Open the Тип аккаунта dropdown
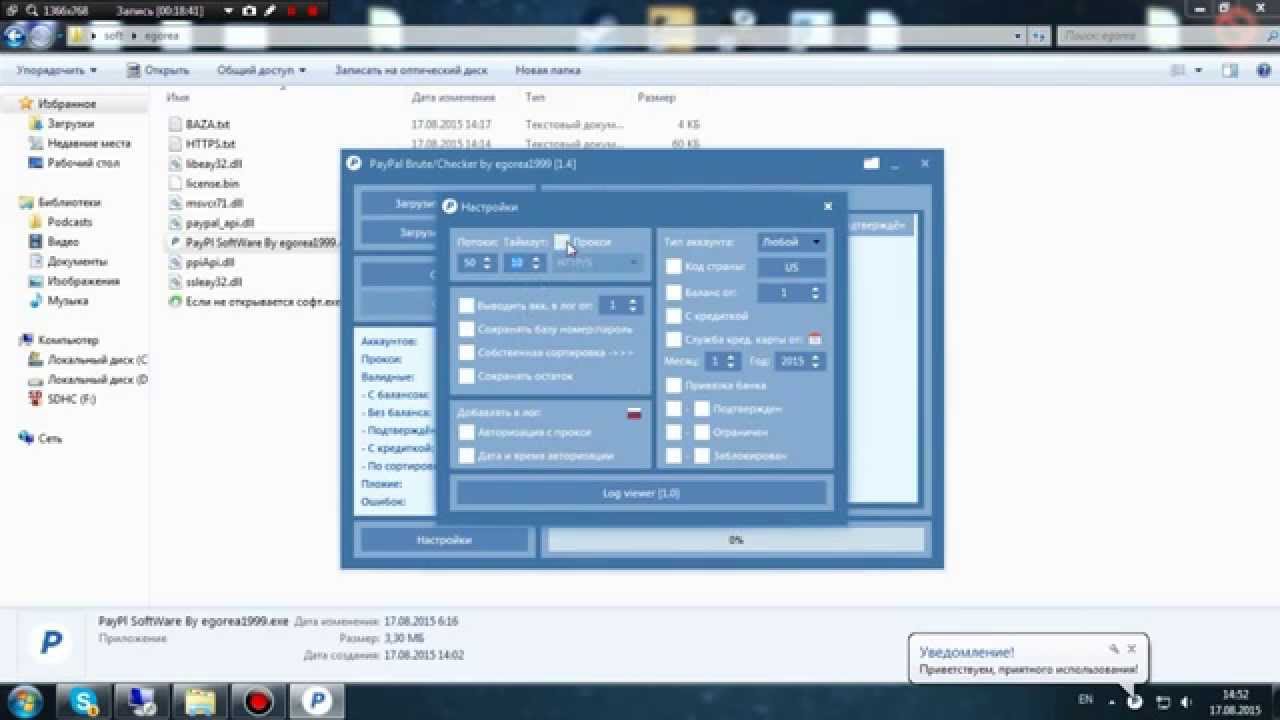This screenshot has height=720, width=1280. [x=790, y=242]
